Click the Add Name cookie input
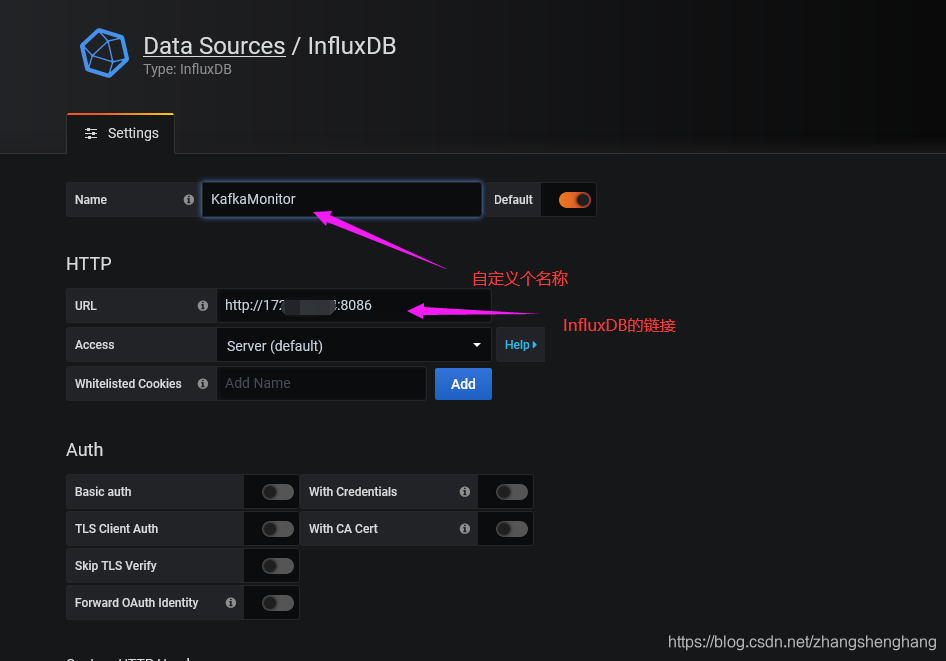The height and width of the screenshot is (661, 946). [321, 383]
